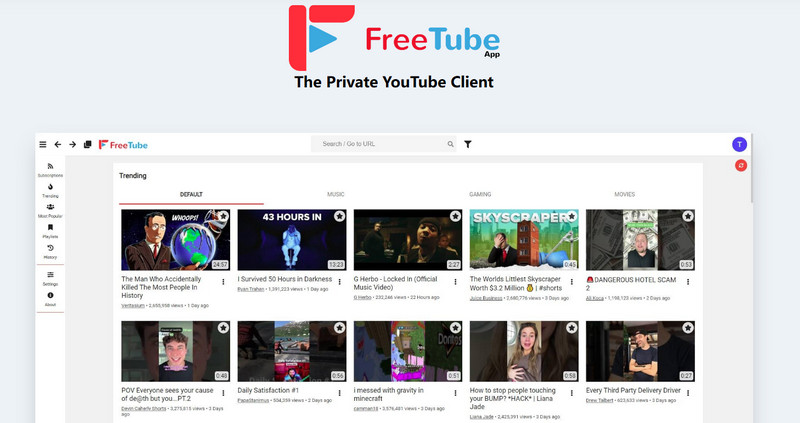Open options menu for i messed with gravity
The image size is (800, 423).
pos(456,393)
